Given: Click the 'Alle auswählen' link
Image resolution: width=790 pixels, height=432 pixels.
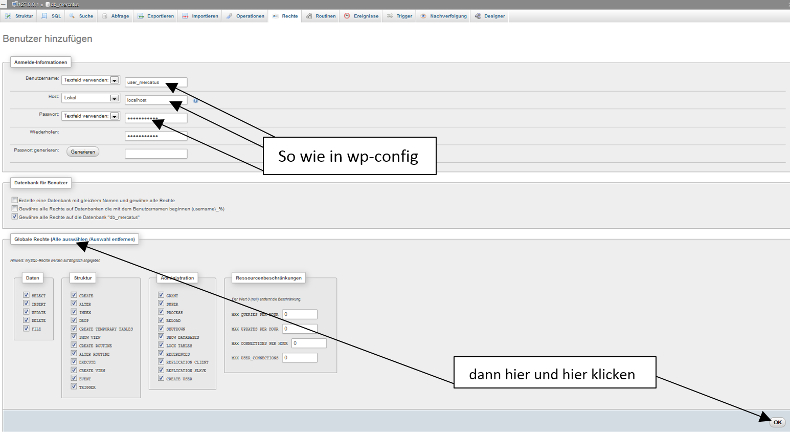Looking at the screenshot, I should (x=76, y=240).
